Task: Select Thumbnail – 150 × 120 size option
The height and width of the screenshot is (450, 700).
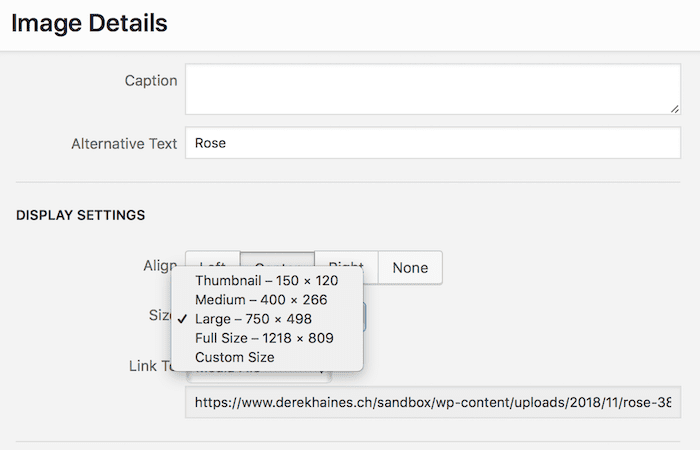Action: pyautogui.click(x=266, y=280)
